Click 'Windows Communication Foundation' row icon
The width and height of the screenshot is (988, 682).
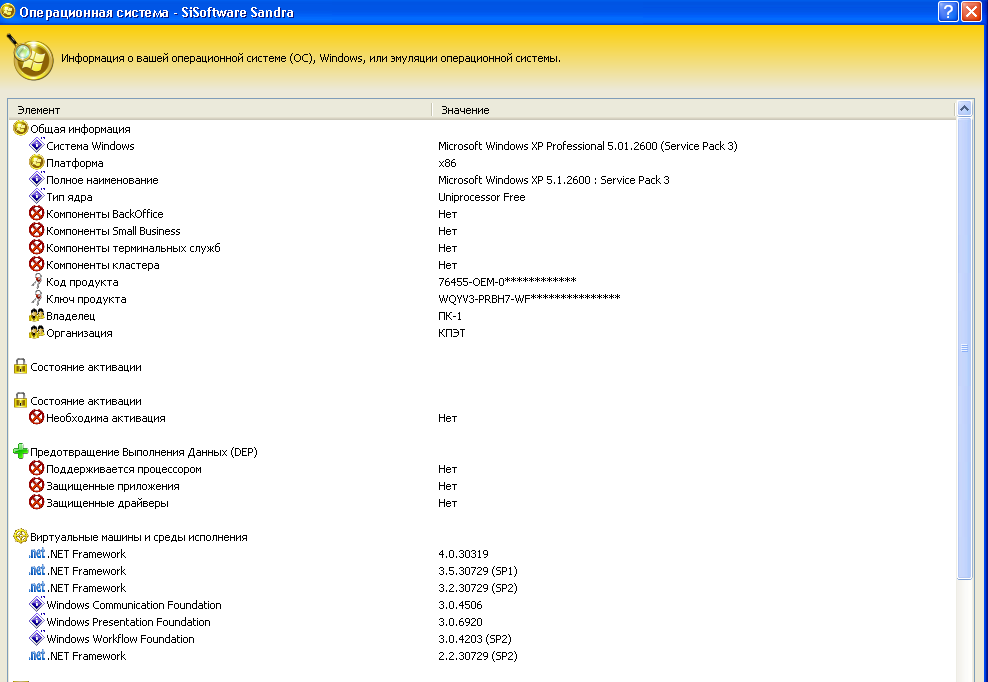click(x=37, y=604)
